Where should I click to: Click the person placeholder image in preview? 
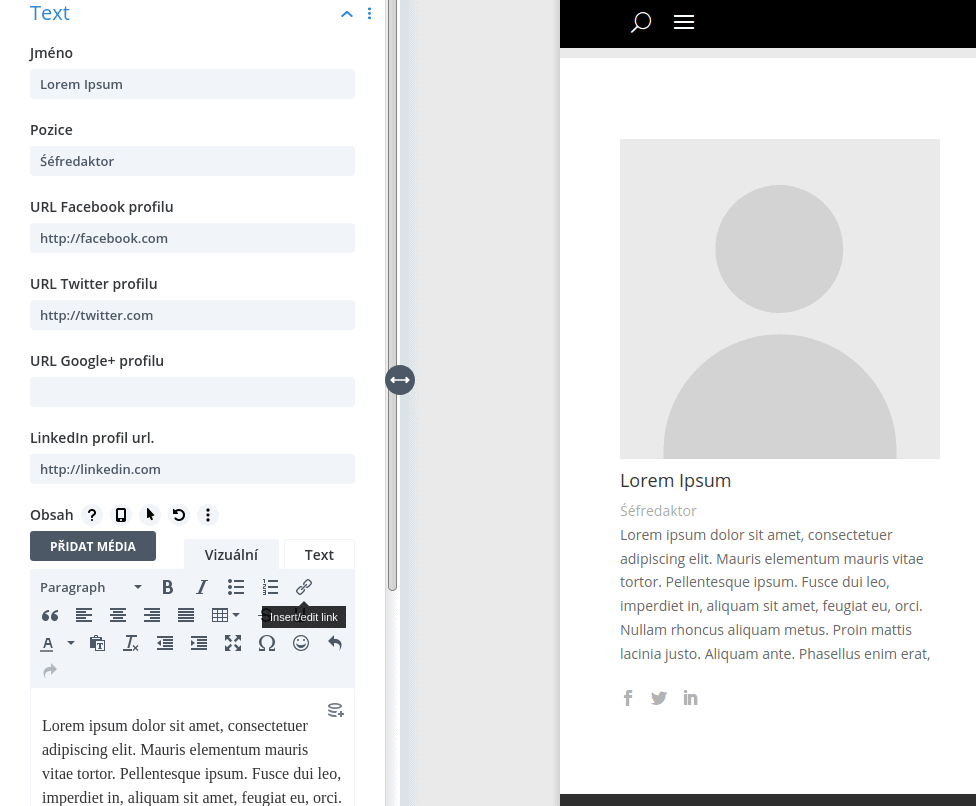pos(779,299)
